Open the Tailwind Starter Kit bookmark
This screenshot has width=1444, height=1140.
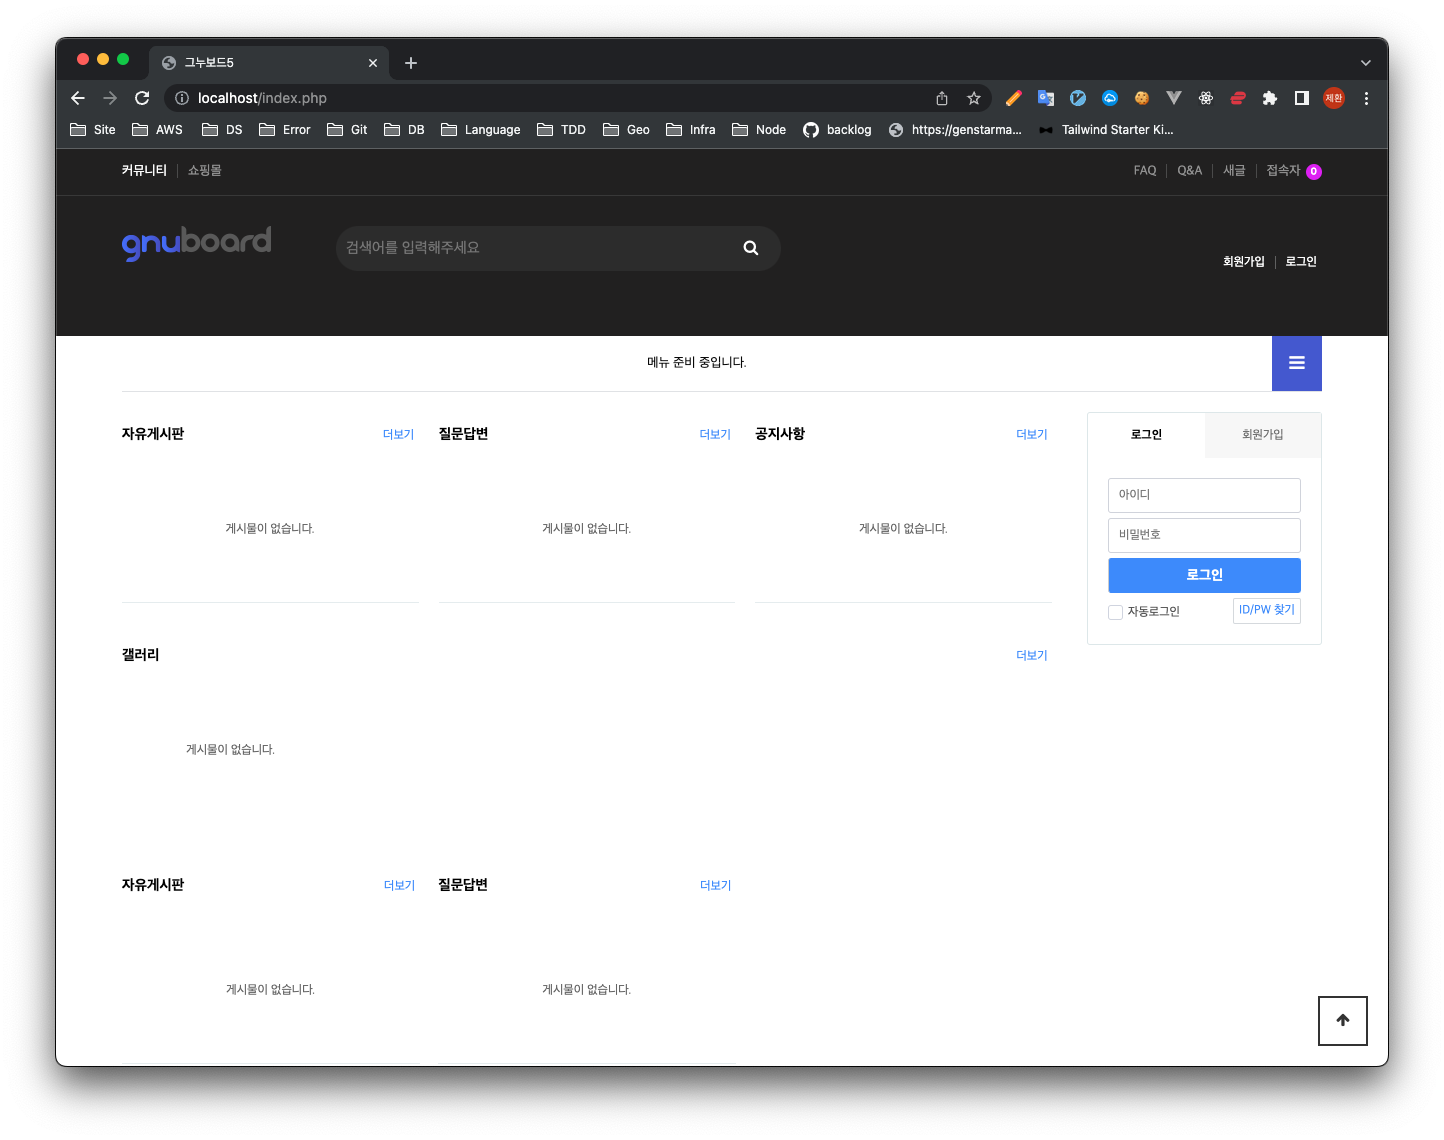coord(1106,130)
